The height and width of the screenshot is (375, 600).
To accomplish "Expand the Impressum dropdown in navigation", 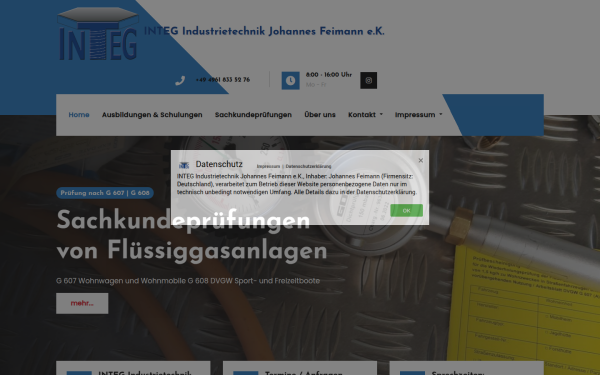I will click(x=418, y=115).
